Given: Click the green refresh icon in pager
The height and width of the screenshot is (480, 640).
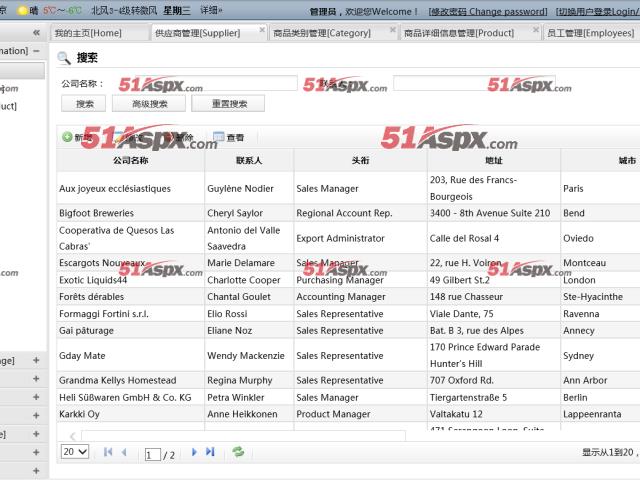Looking at the screenshot, I should tap(238, 452).
